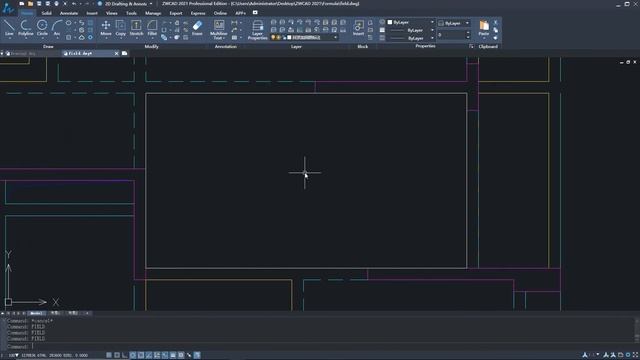Select the Polyline tool
Image resolution: width=640 pixels, height=360 pixels.
[26, 28]
